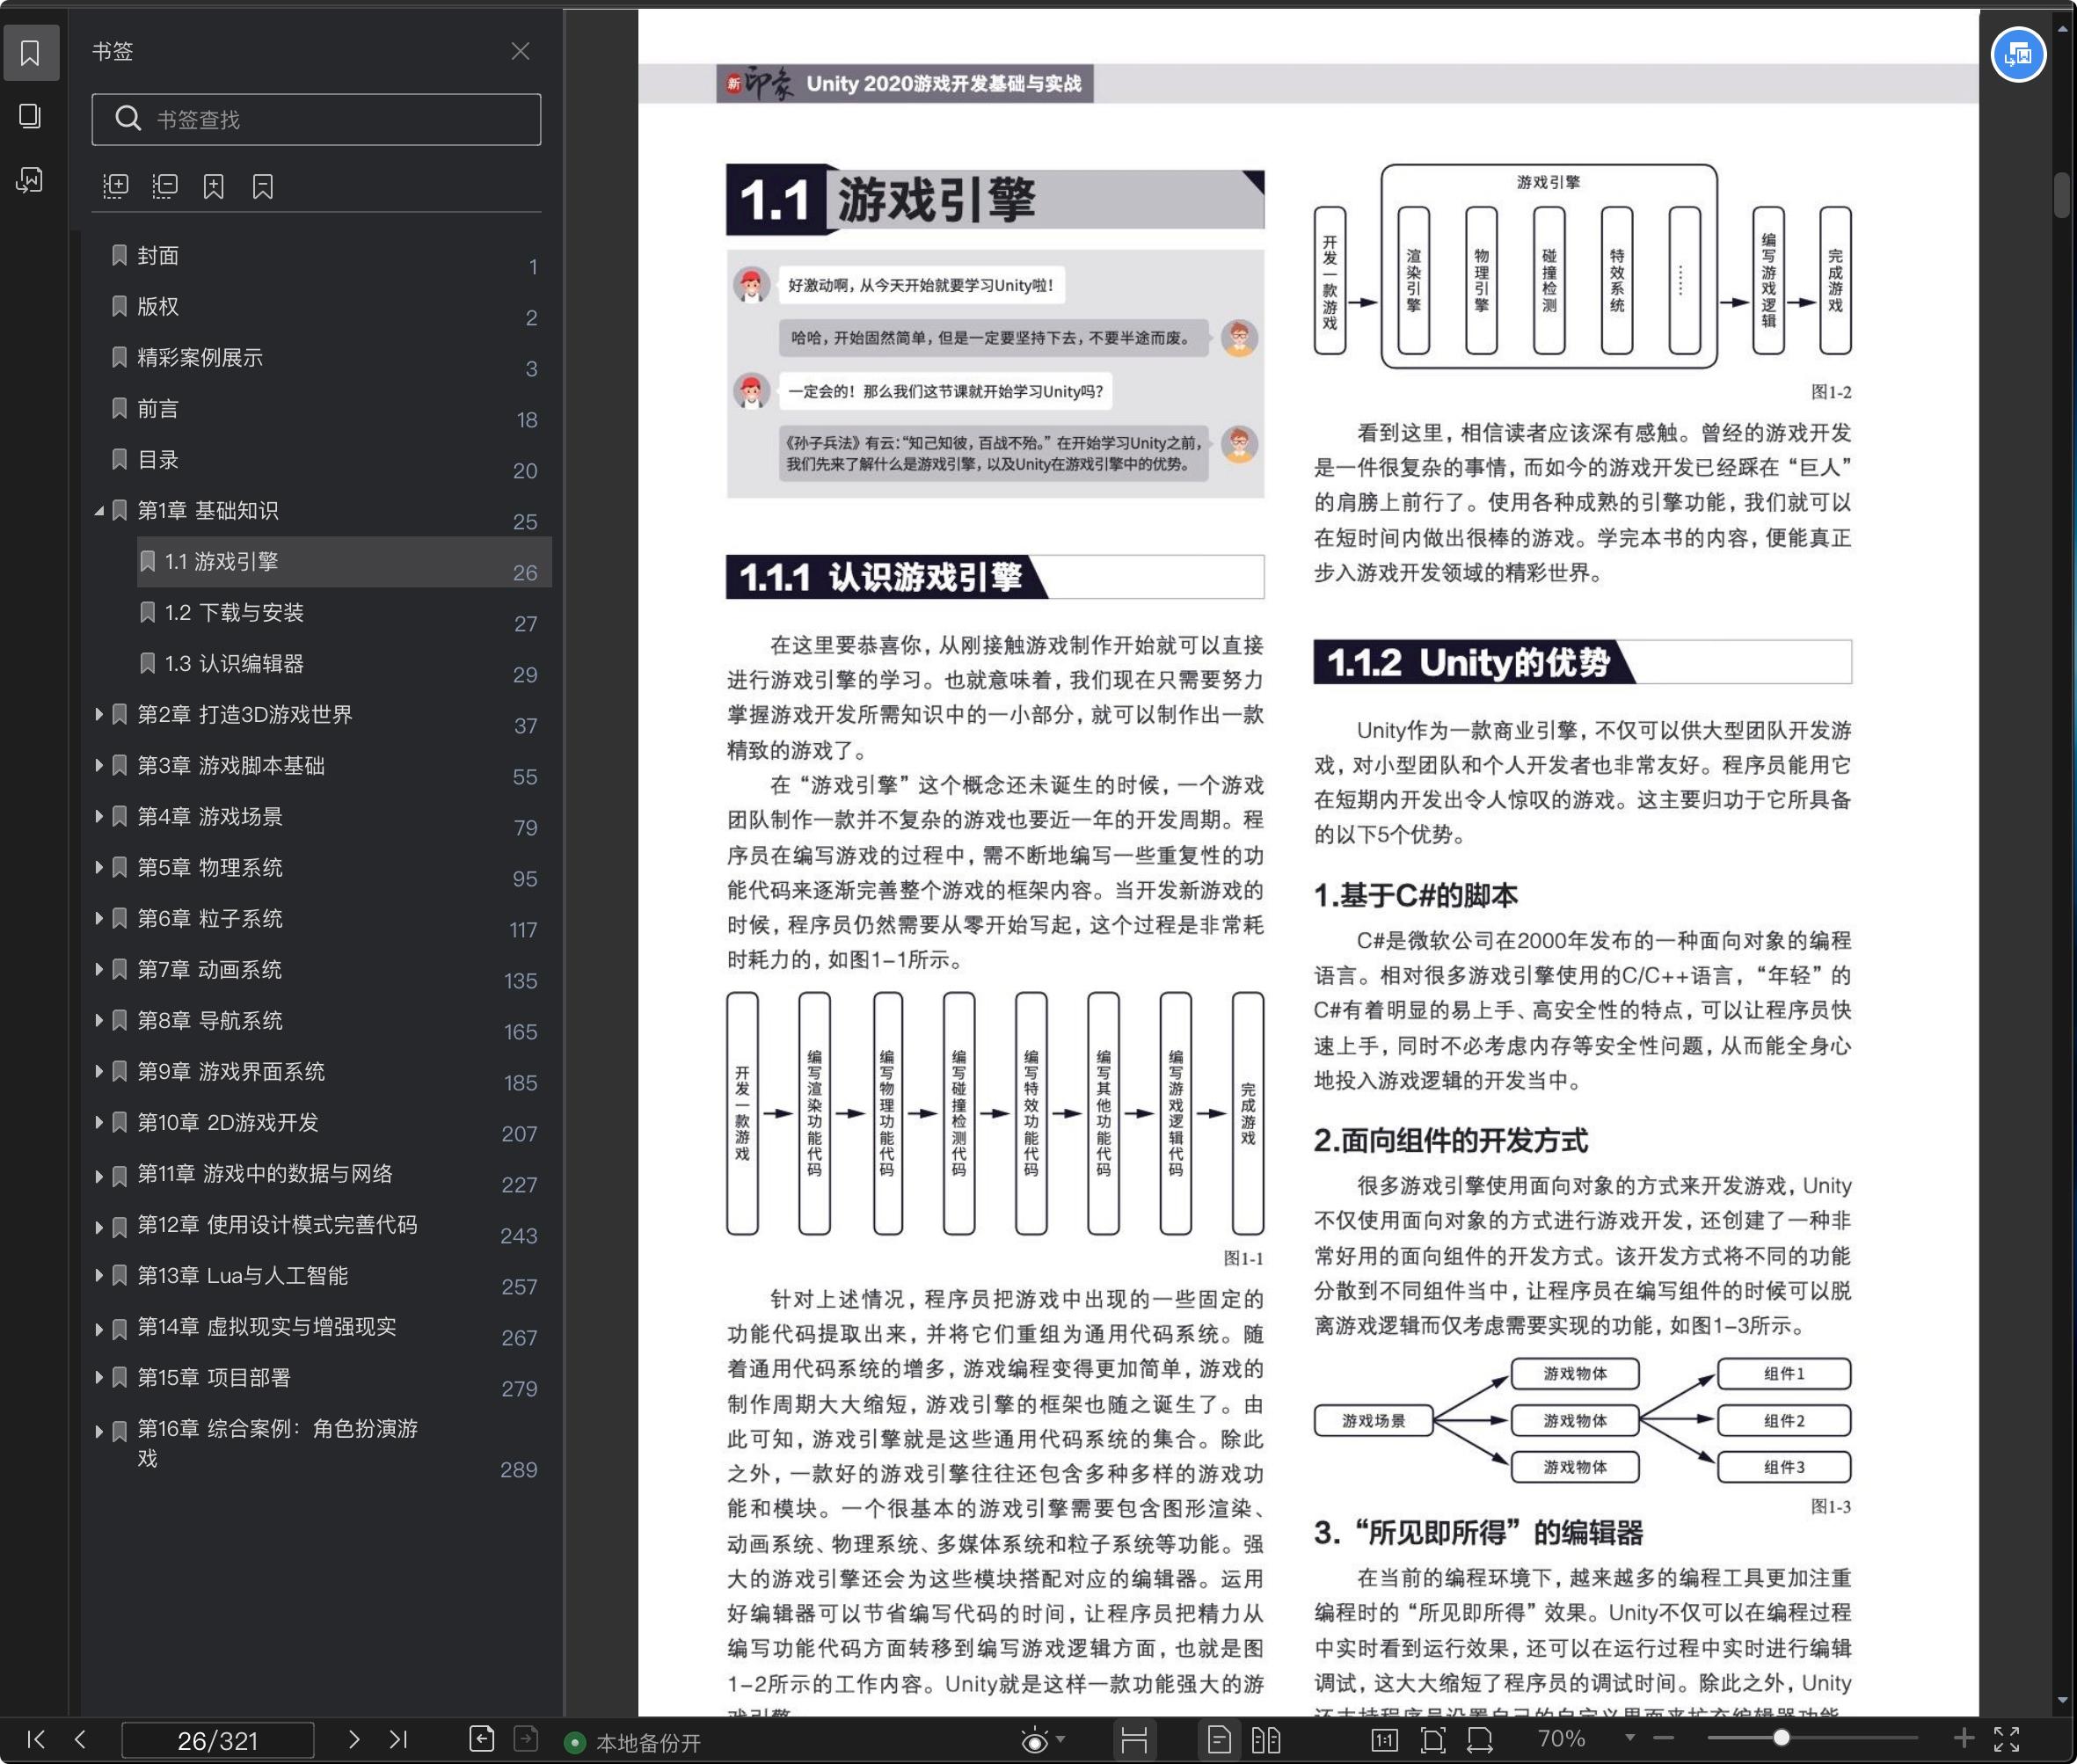2077x1764 pixels.
Task: Open the 目录 bookmark
Action: pyautogui.click(x=158, y=460)
